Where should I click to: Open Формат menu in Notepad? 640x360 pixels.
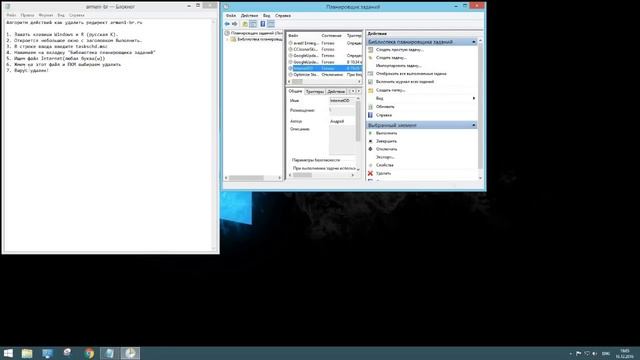pos(46,15)
